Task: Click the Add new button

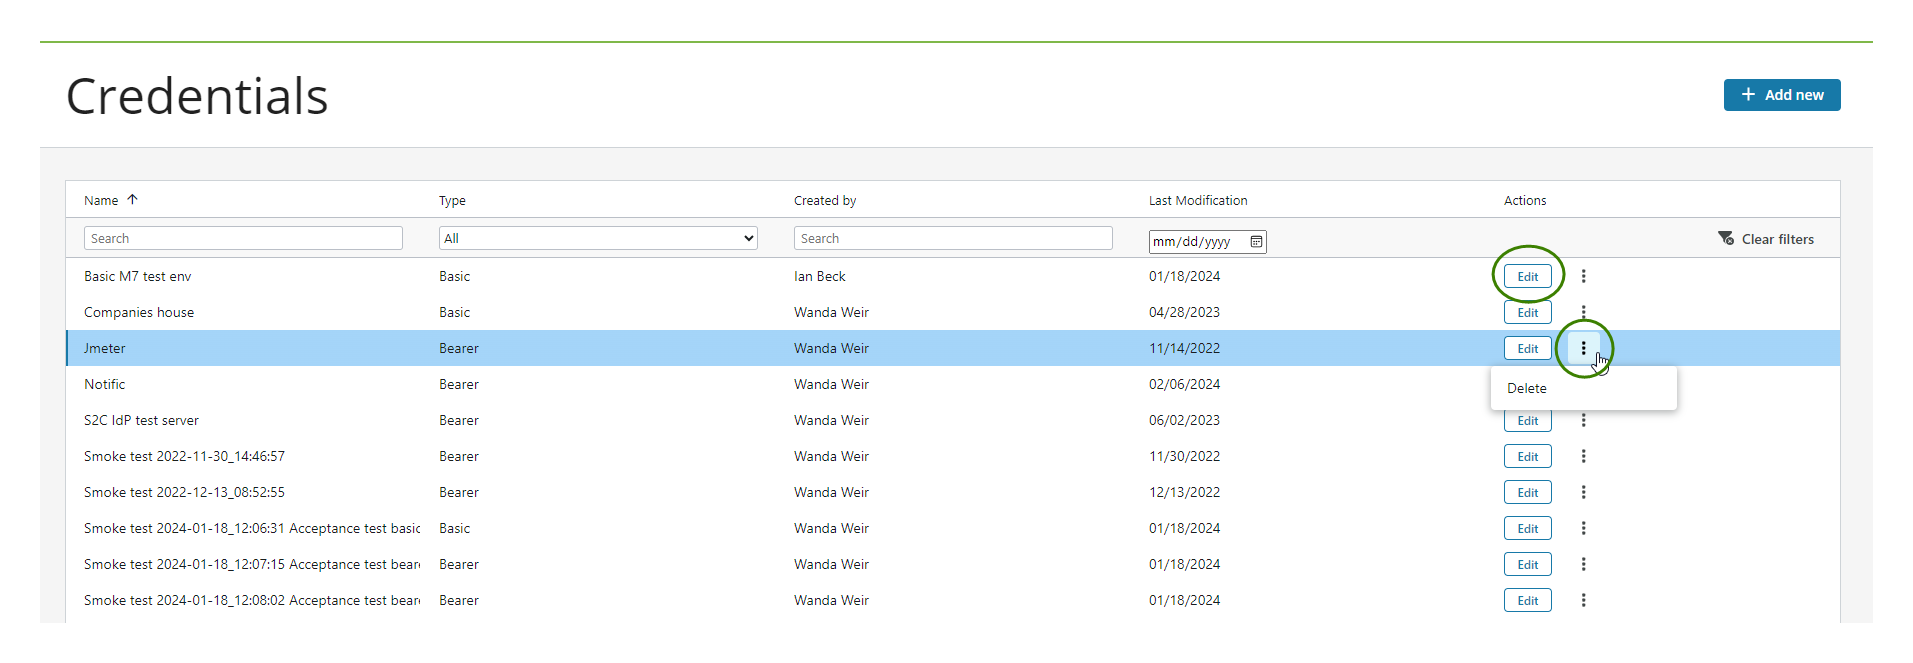Action: coord(1781,95)
